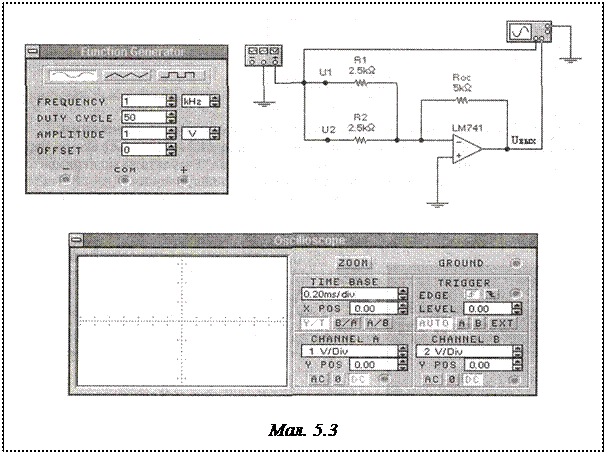Set Channel A coupling to AC

point(318,379)
